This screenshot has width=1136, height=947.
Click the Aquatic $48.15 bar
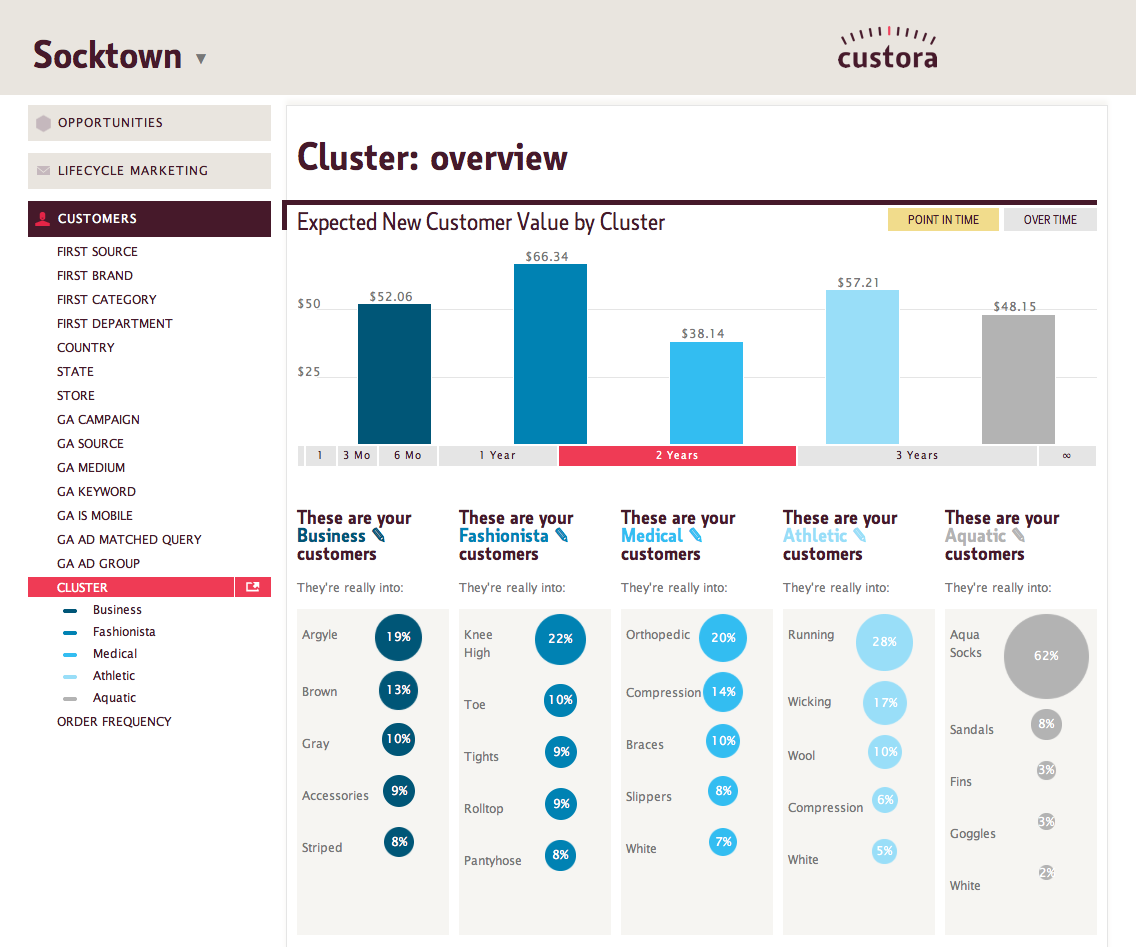click(x=1018, y=379)
